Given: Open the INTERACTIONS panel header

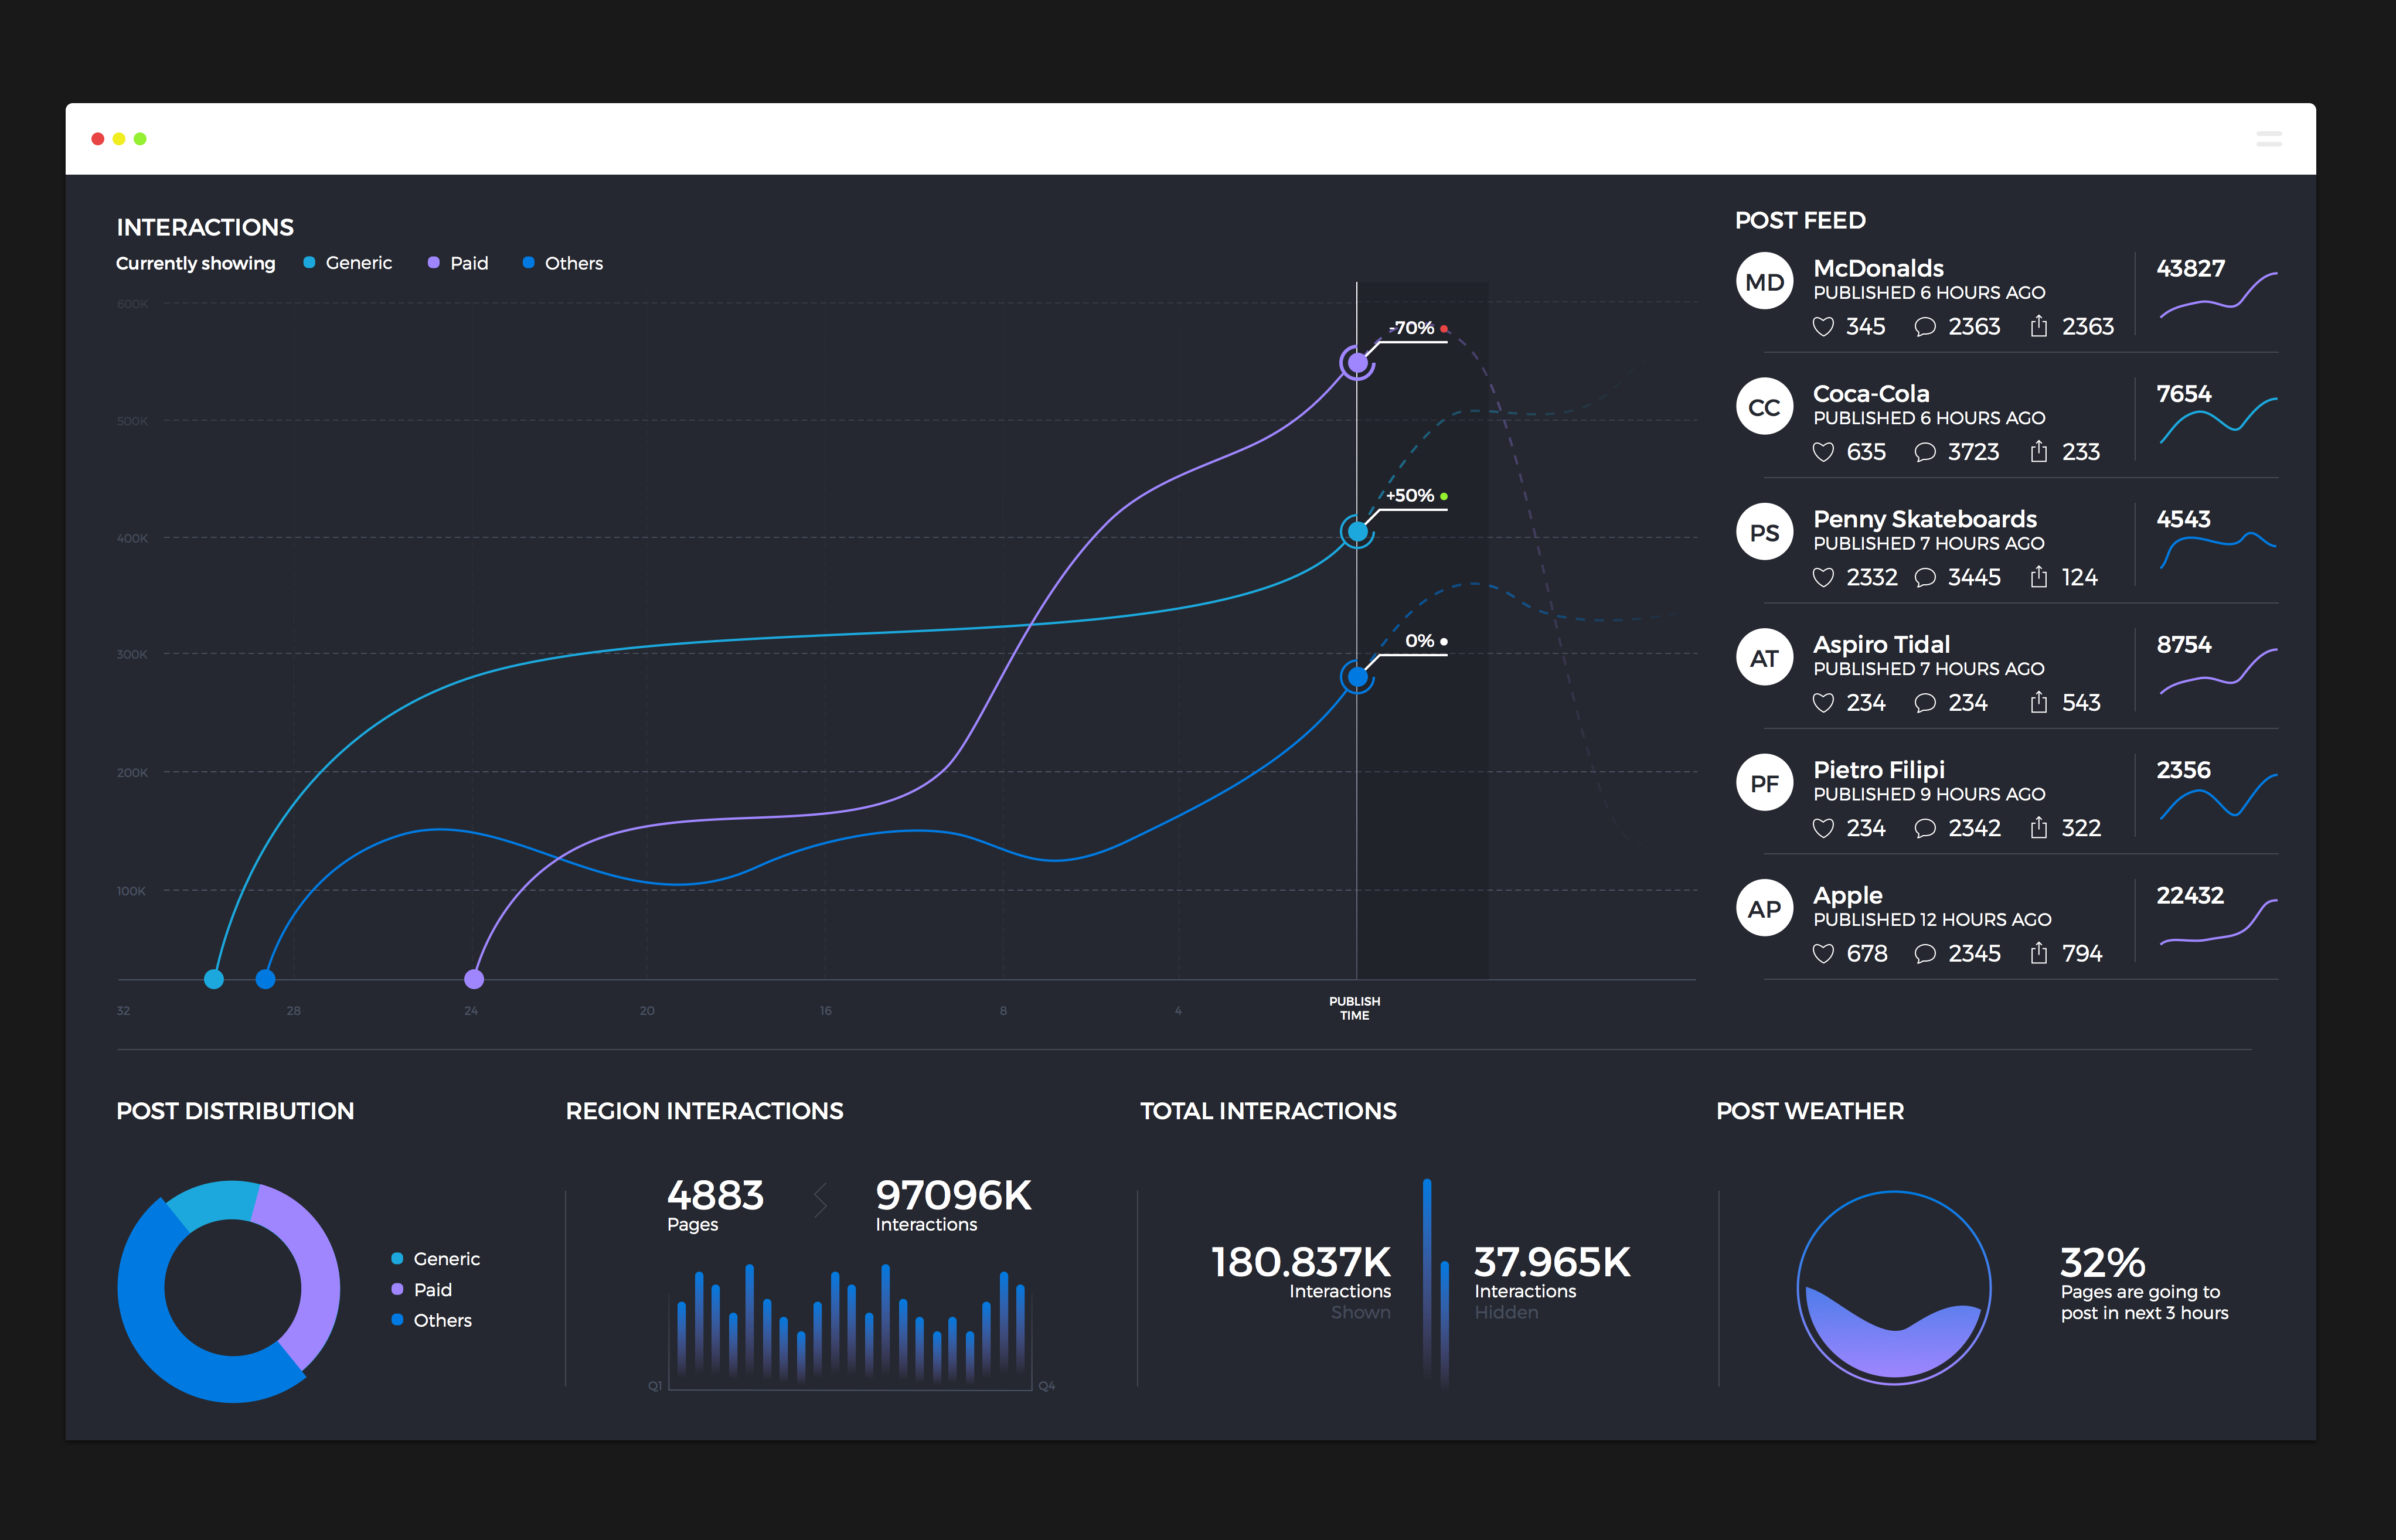Looking at the screenshot, I should 205,226.
